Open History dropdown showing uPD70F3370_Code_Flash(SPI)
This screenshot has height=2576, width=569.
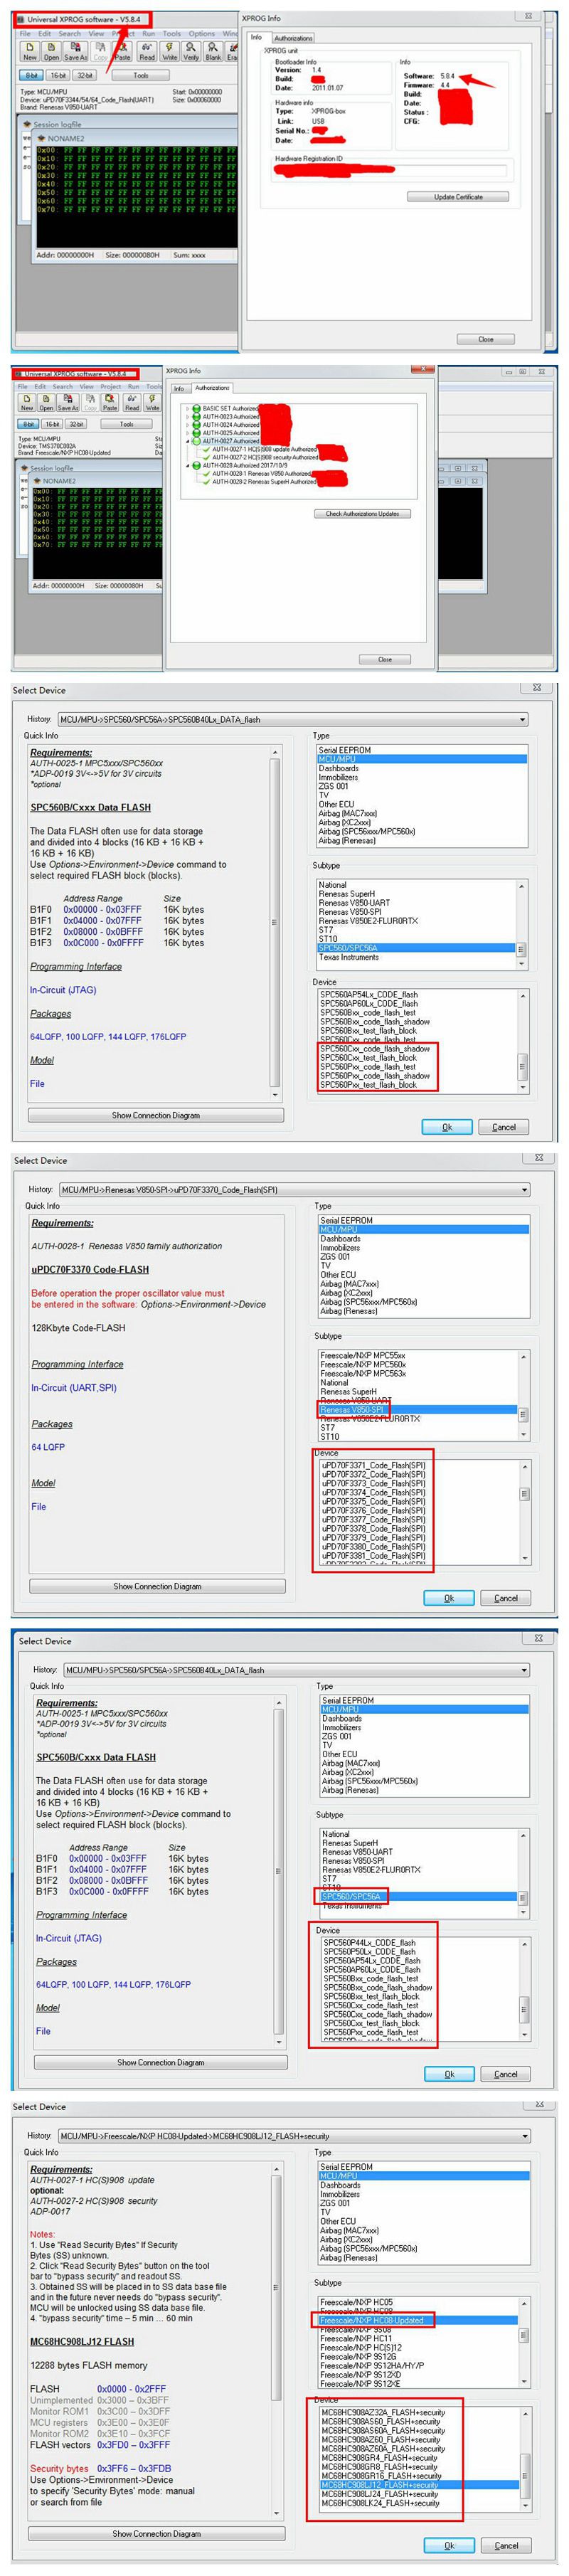[x=522, y=1190]
